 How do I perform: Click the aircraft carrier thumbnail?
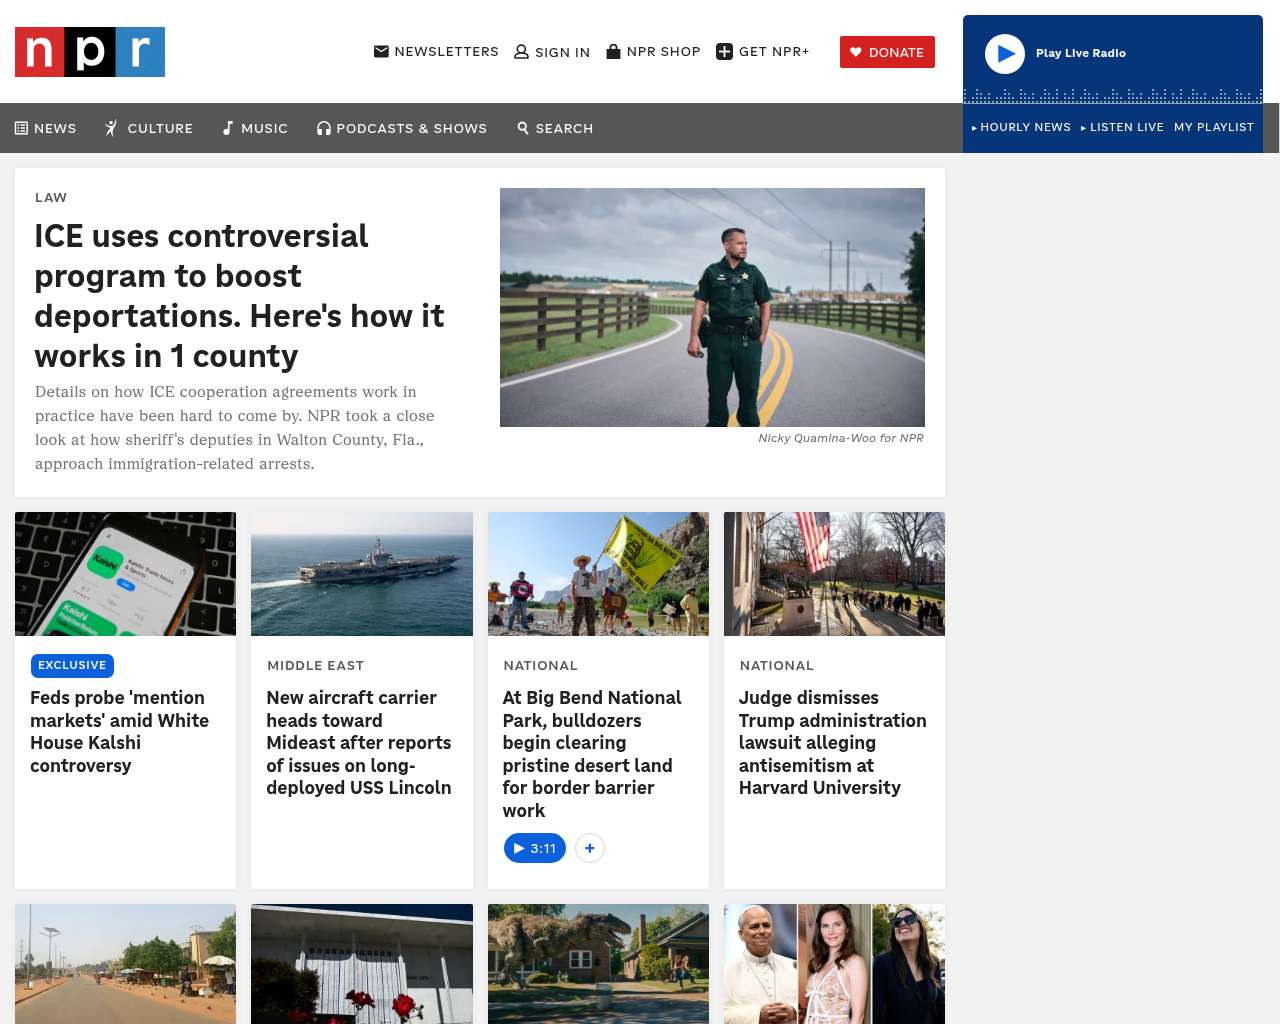pyautogui.click(x=362, y=574)
